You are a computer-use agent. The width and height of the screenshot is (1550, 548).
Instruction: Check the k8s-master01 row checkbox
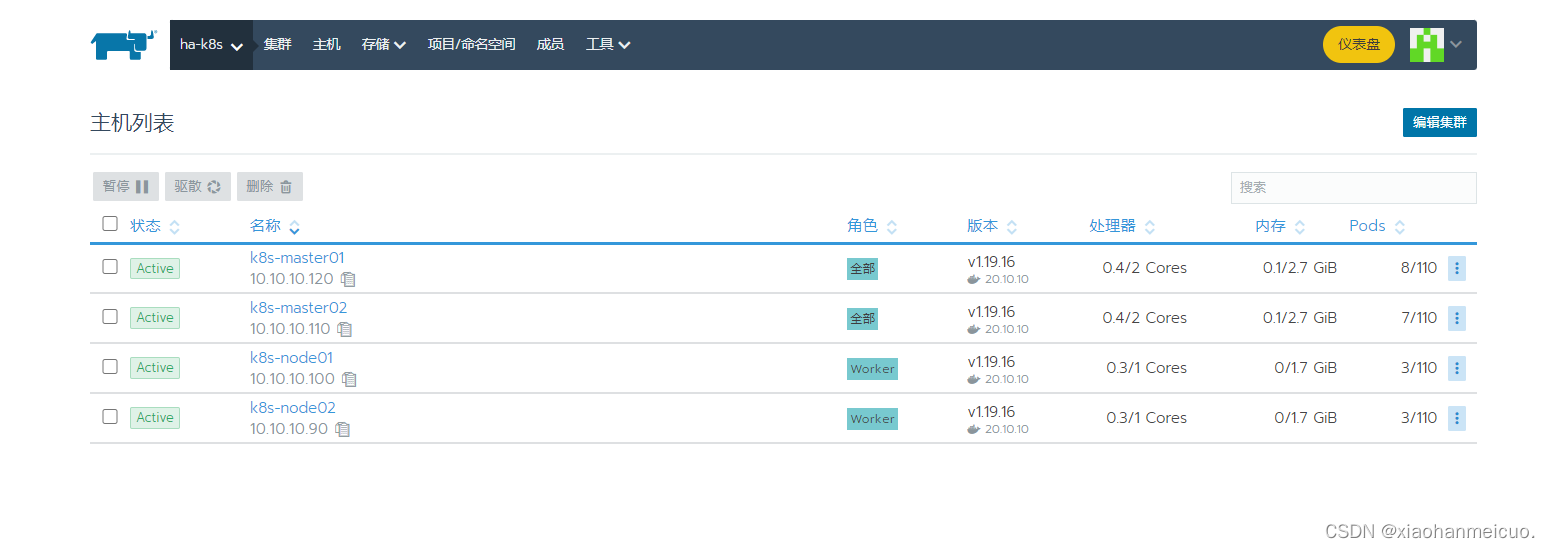pos(110,266)
